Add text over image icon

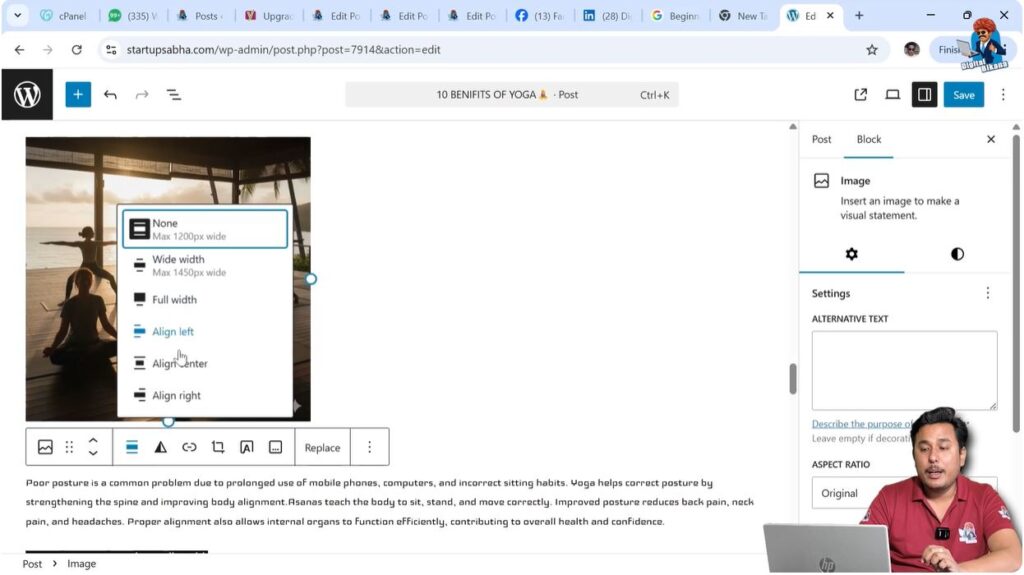[x=247, y=447]
